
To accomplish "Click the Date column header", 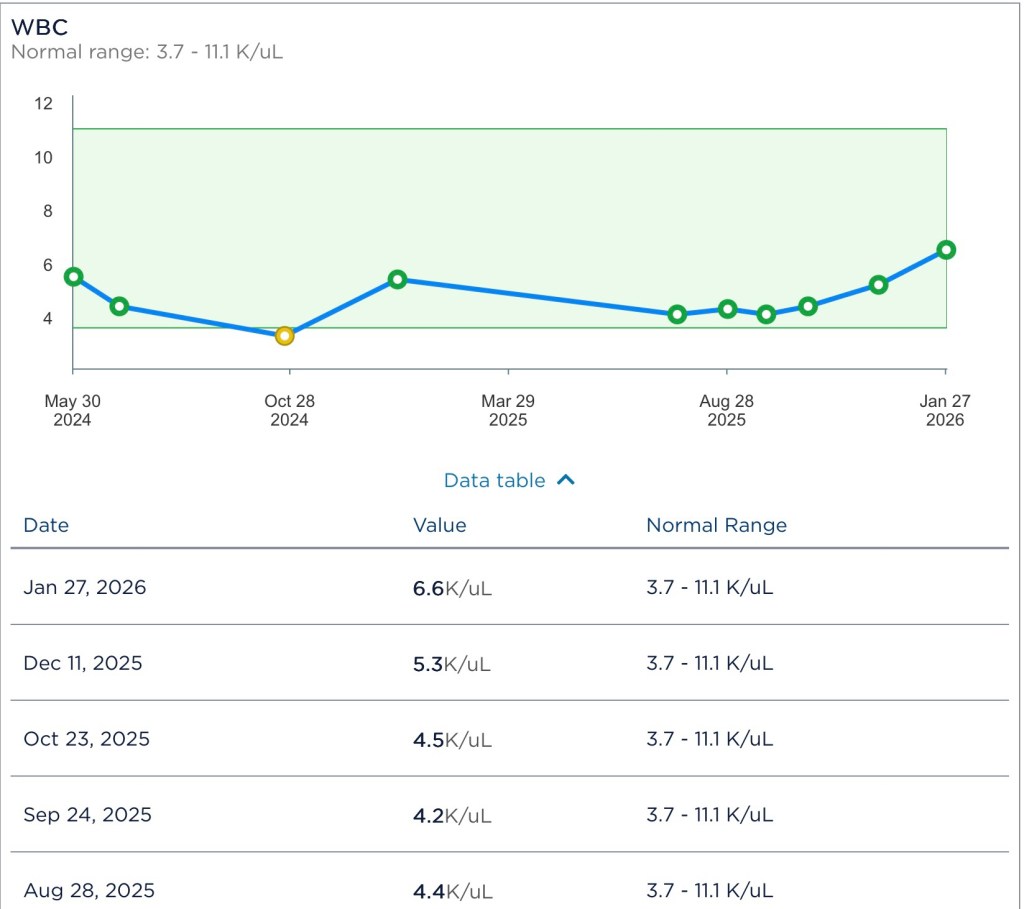I will (46, 525).
